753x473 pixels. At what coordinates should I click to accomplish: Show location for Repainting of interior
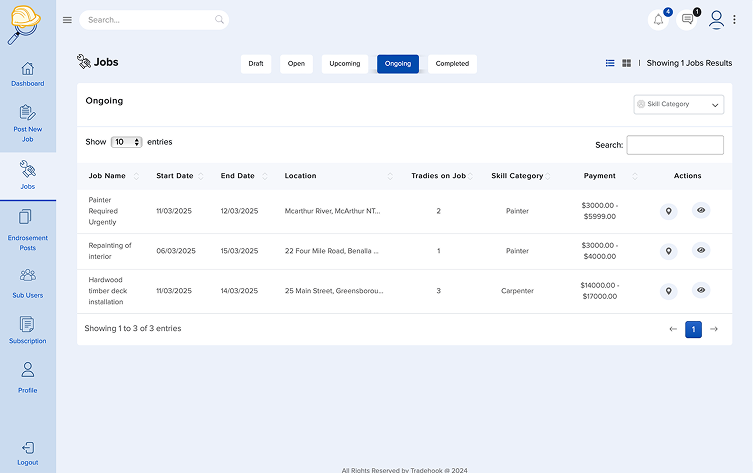coord(668,251)
